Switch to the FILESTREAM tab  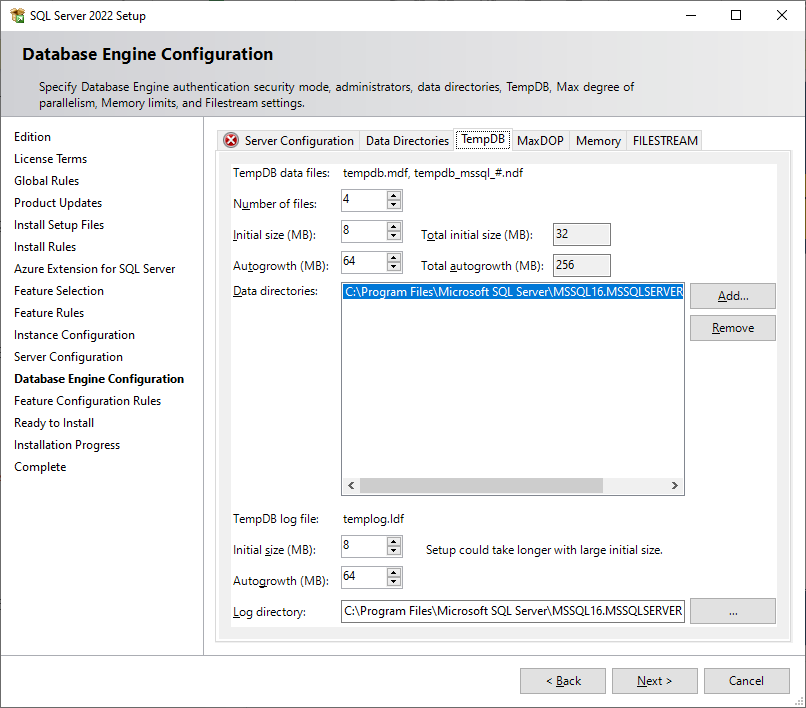click(664, 140)
